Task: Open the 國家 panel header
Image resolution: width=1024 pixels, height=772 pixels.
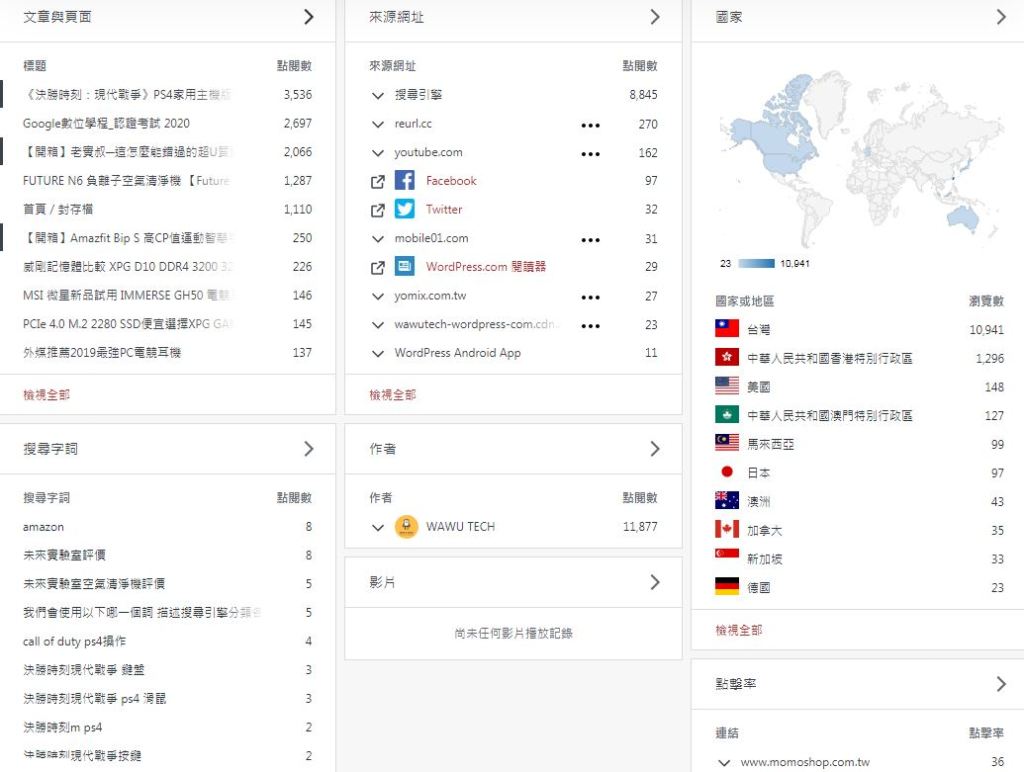Action: (1001, 17)
